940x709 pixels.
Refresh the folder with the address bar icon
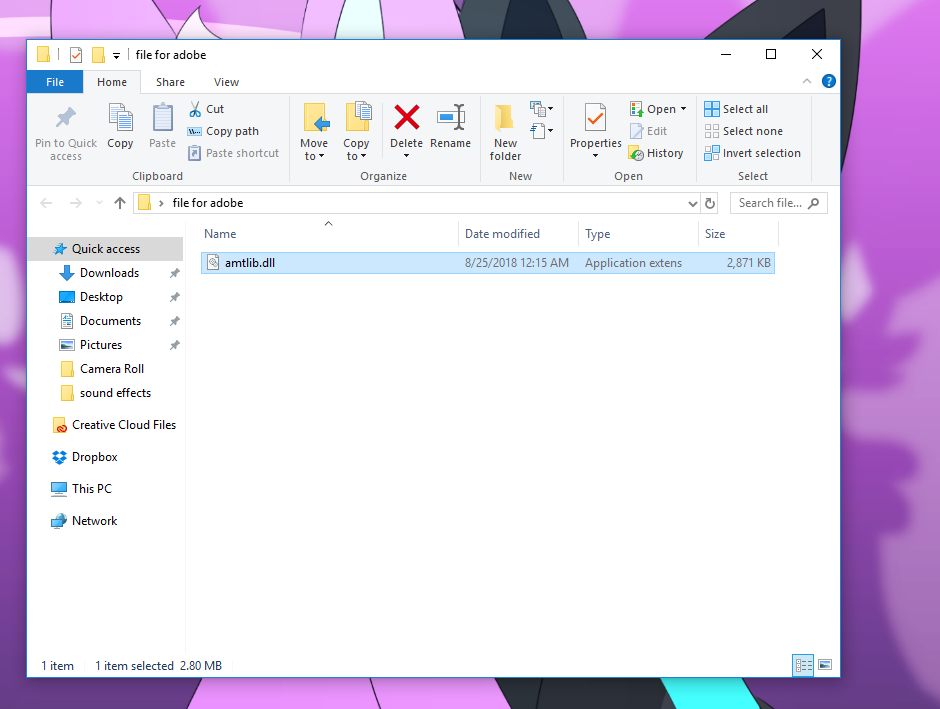709,202
